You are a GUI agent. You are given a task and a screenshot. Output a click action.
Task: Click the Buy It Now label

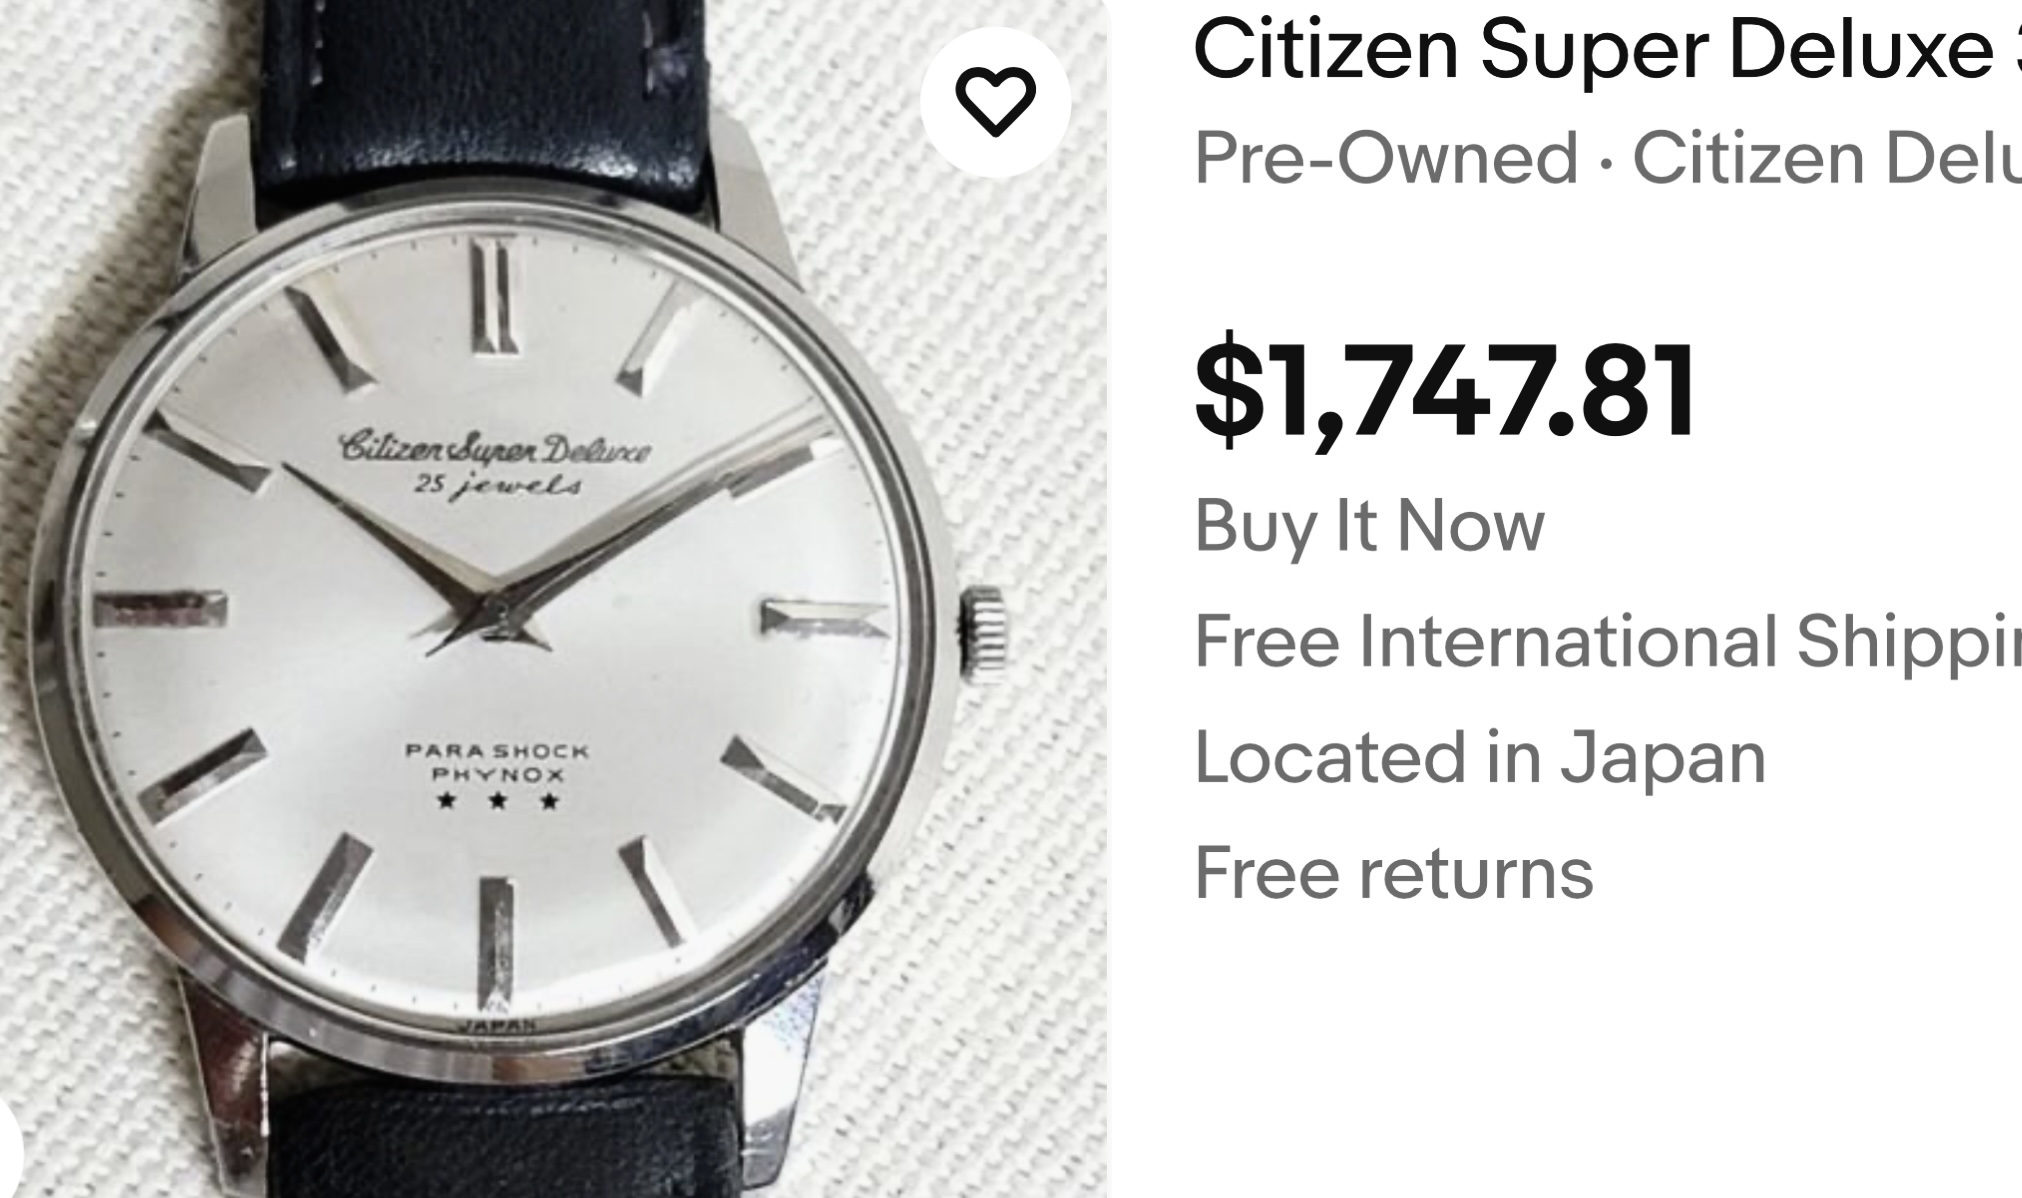pyautogui.click(x=1369, y=526)
